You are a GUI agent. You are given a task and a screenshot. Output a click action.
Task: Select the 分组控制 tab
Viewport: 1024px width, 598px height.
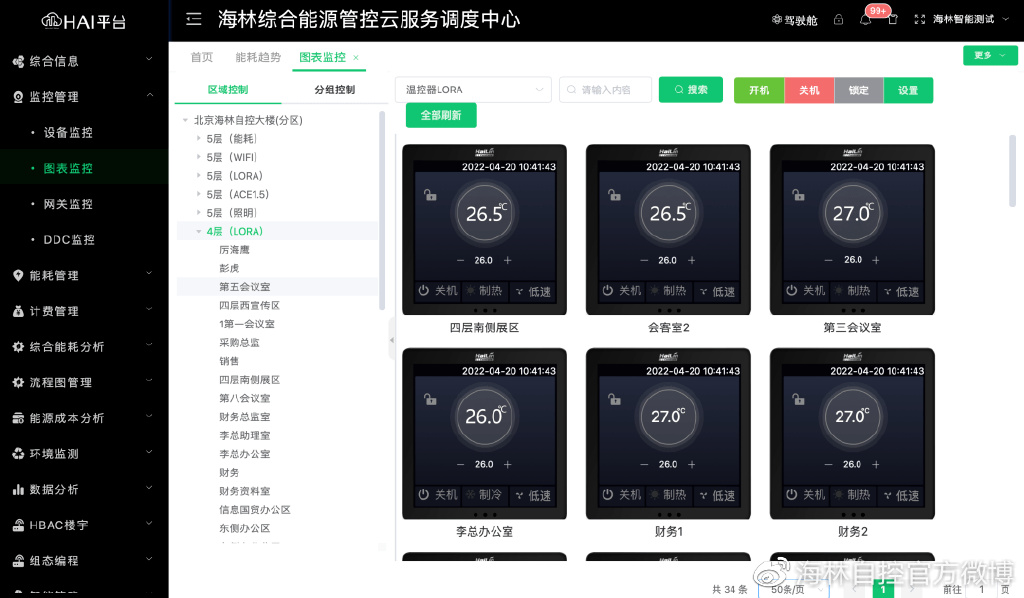[334, 89]
